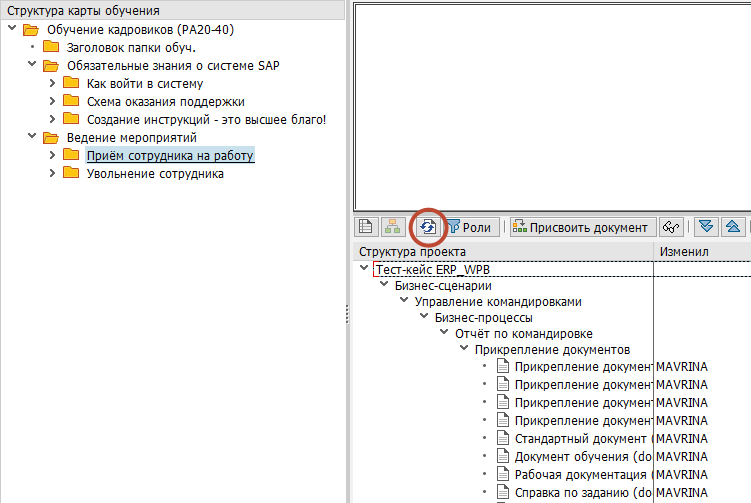Click the Увольнение сотрудника folder icon
Viewport: 751px width, 503px height.
[71, 173]
